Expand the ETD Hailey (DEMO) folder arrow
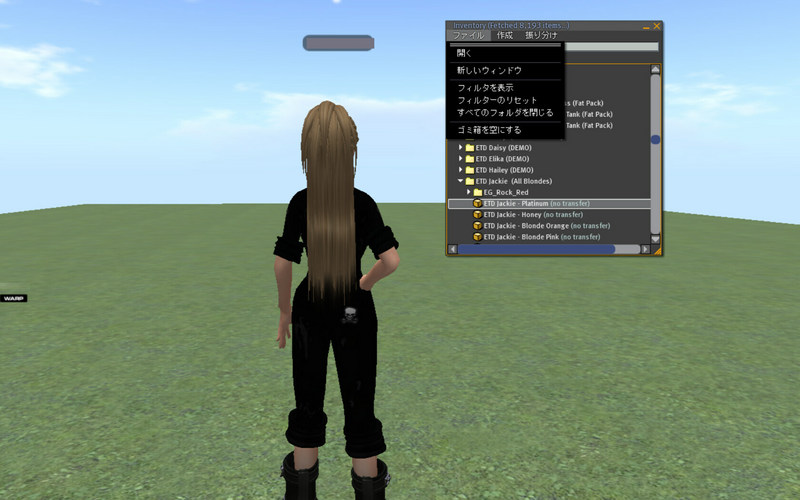Screen dimensions: 800x500 pyautogui.click(x=460, y=170)
